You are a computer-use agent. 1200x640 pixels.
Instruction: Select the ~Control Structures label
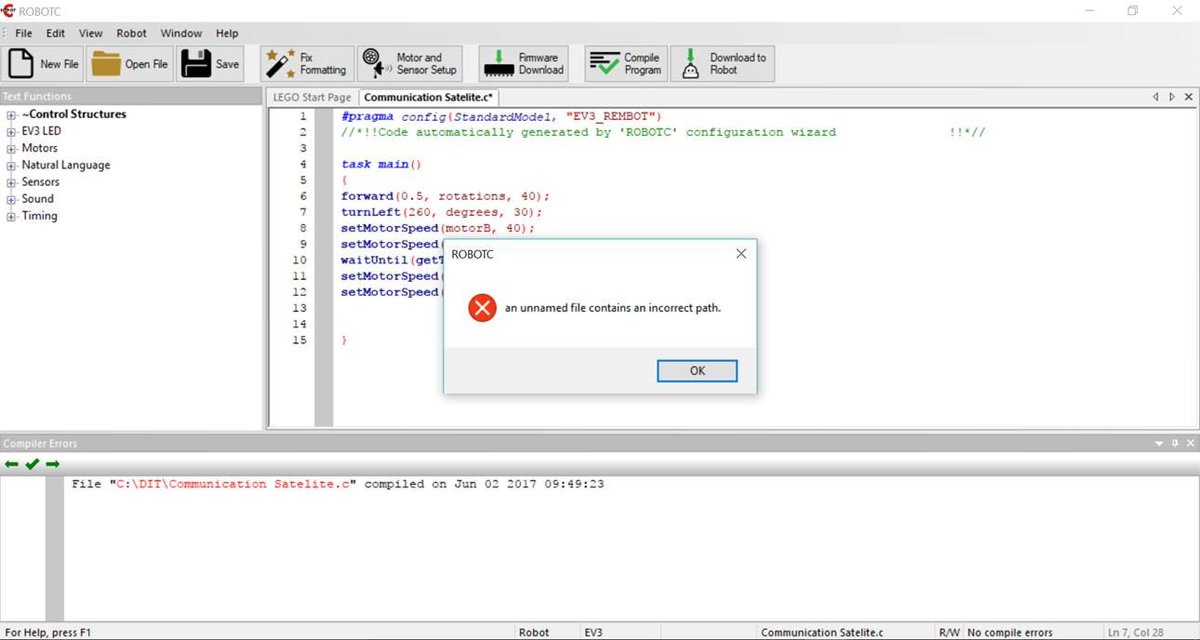[74, 114]
